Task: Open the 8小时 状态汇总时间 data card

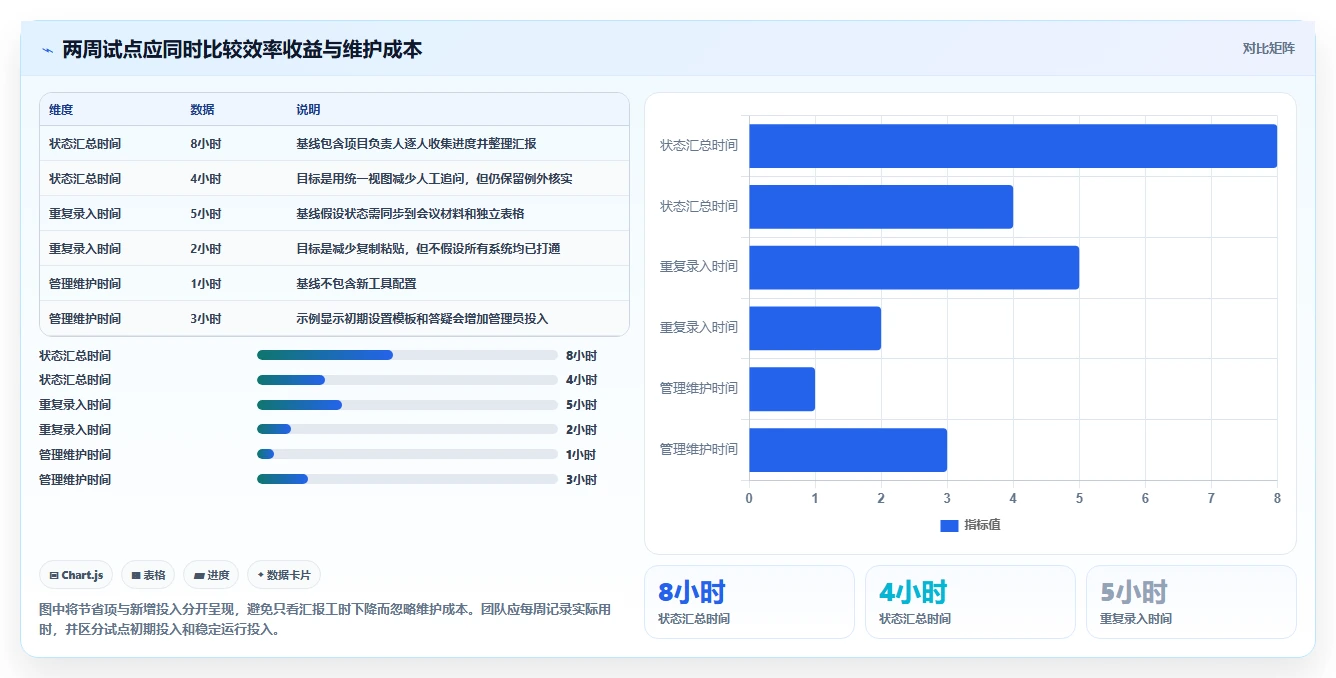Action: (749, 602)
